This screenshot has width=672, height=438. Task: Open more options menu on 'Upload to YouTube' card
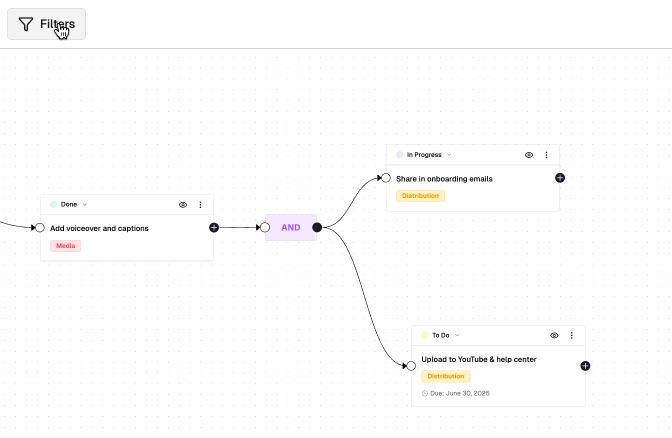(x=571, y=335)
